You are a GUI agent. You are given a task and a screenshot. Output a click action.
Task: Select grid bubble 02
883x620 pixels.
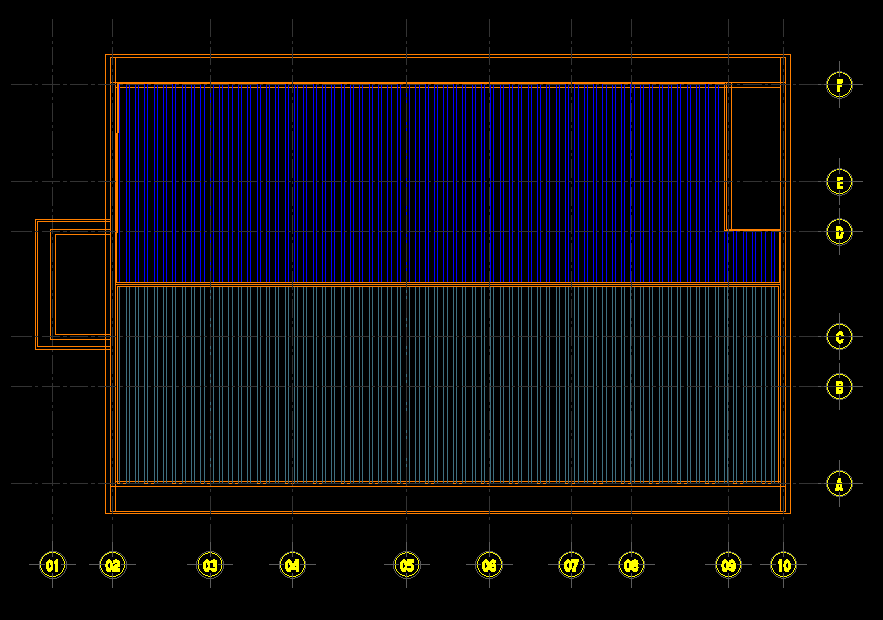(x=112, y=566)
